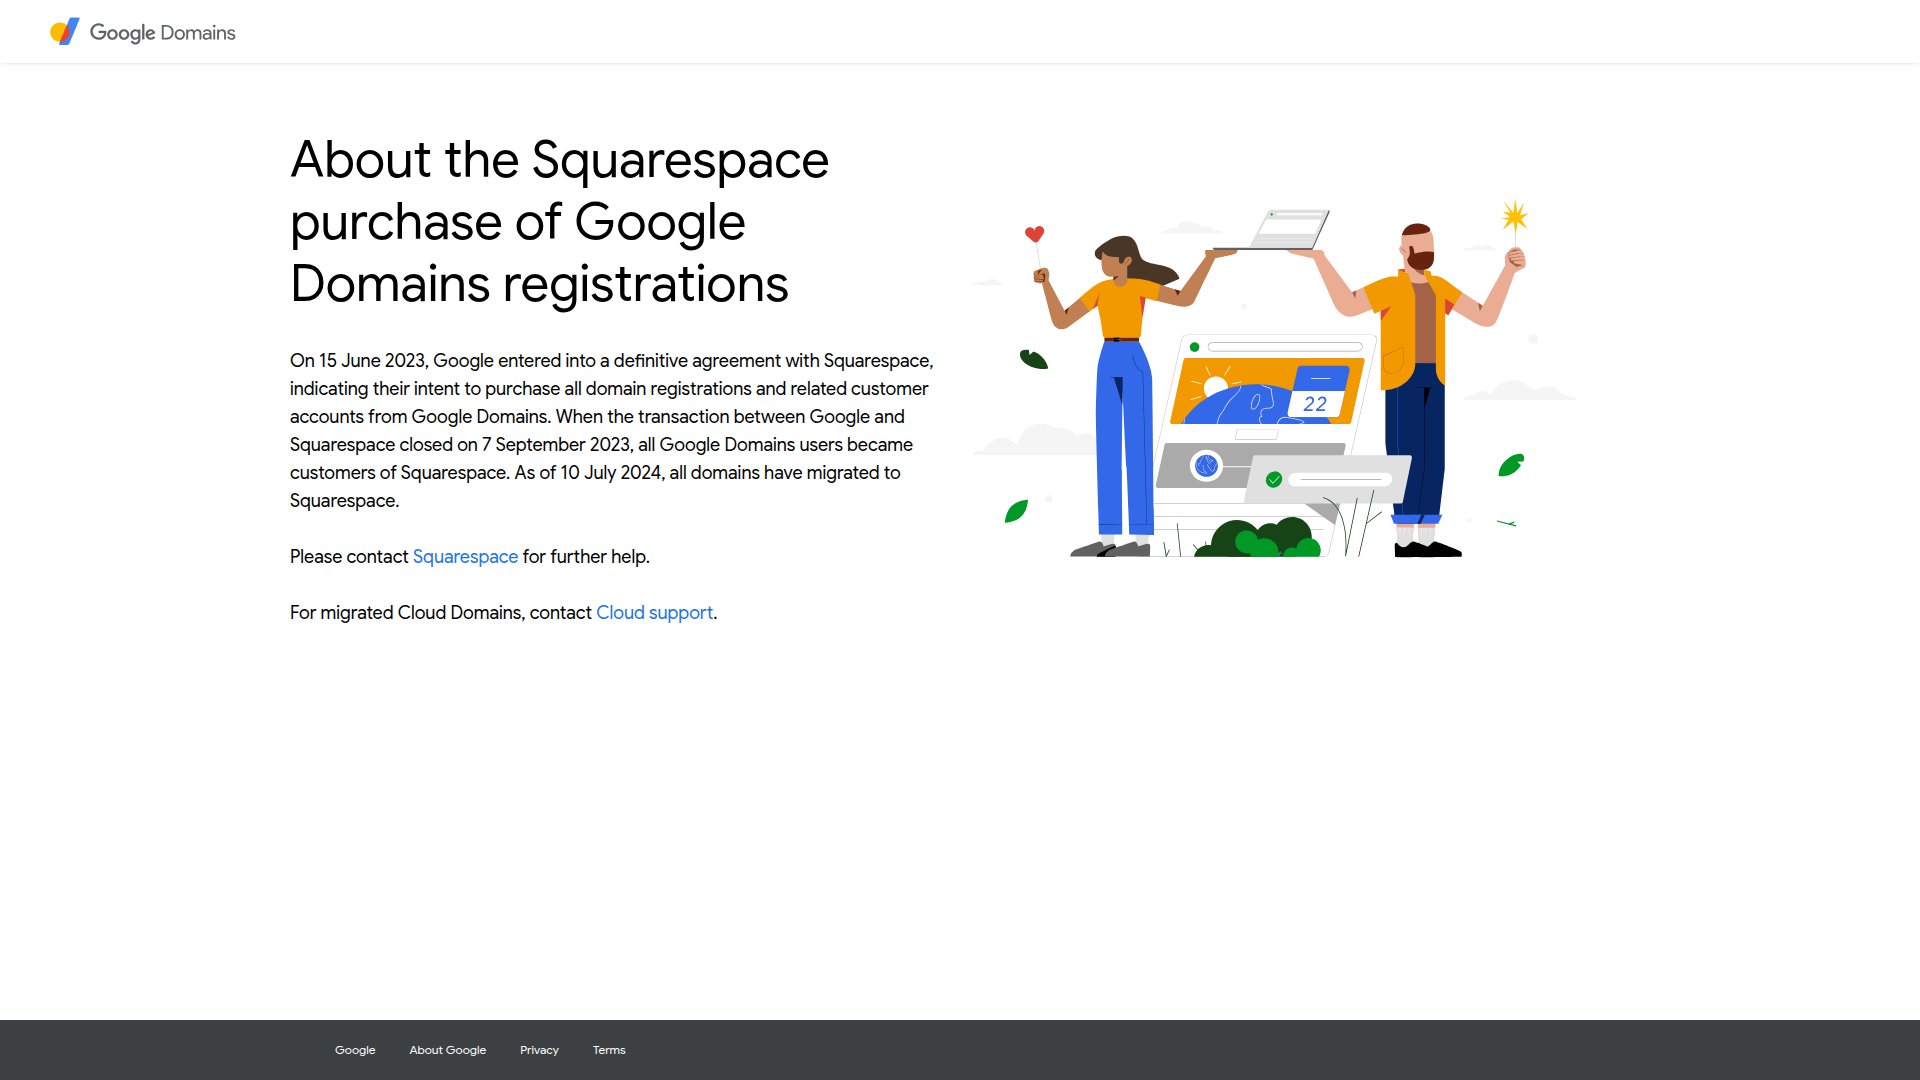Click the calendar showing 22

[x=1316, y=392]
